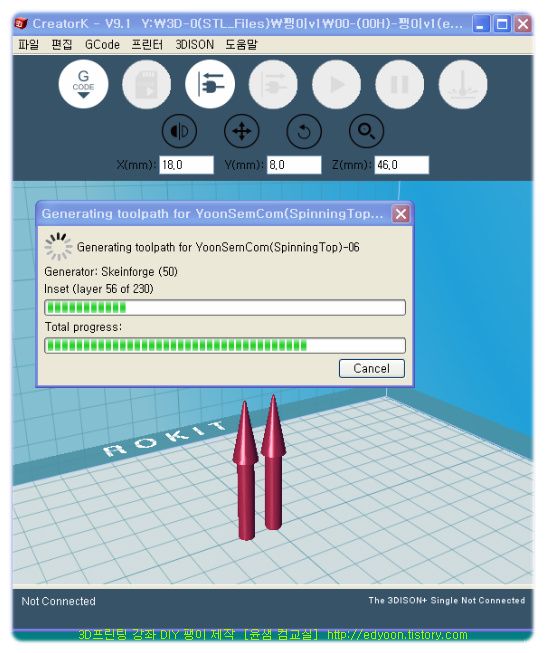546x653 pixels.
Task: Click the connect printer plug icon
Action: (x=210, y=84)
